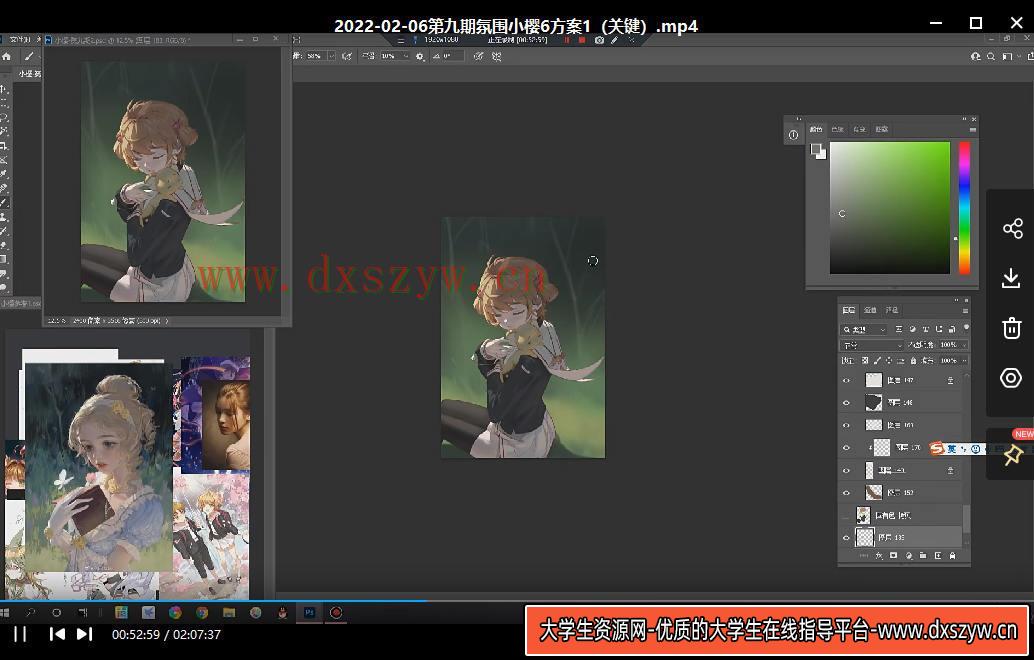This screenshot has width=1034, height=660.
Task: Click the foreground/background color swatch in Color panel
Action: click(x=818, y=151)
